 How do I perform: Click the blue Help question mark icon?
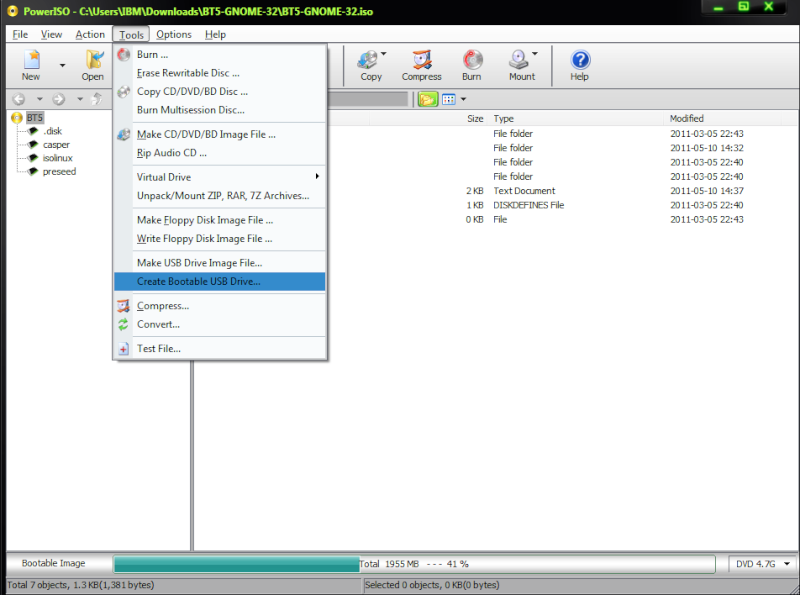point(580,60)
